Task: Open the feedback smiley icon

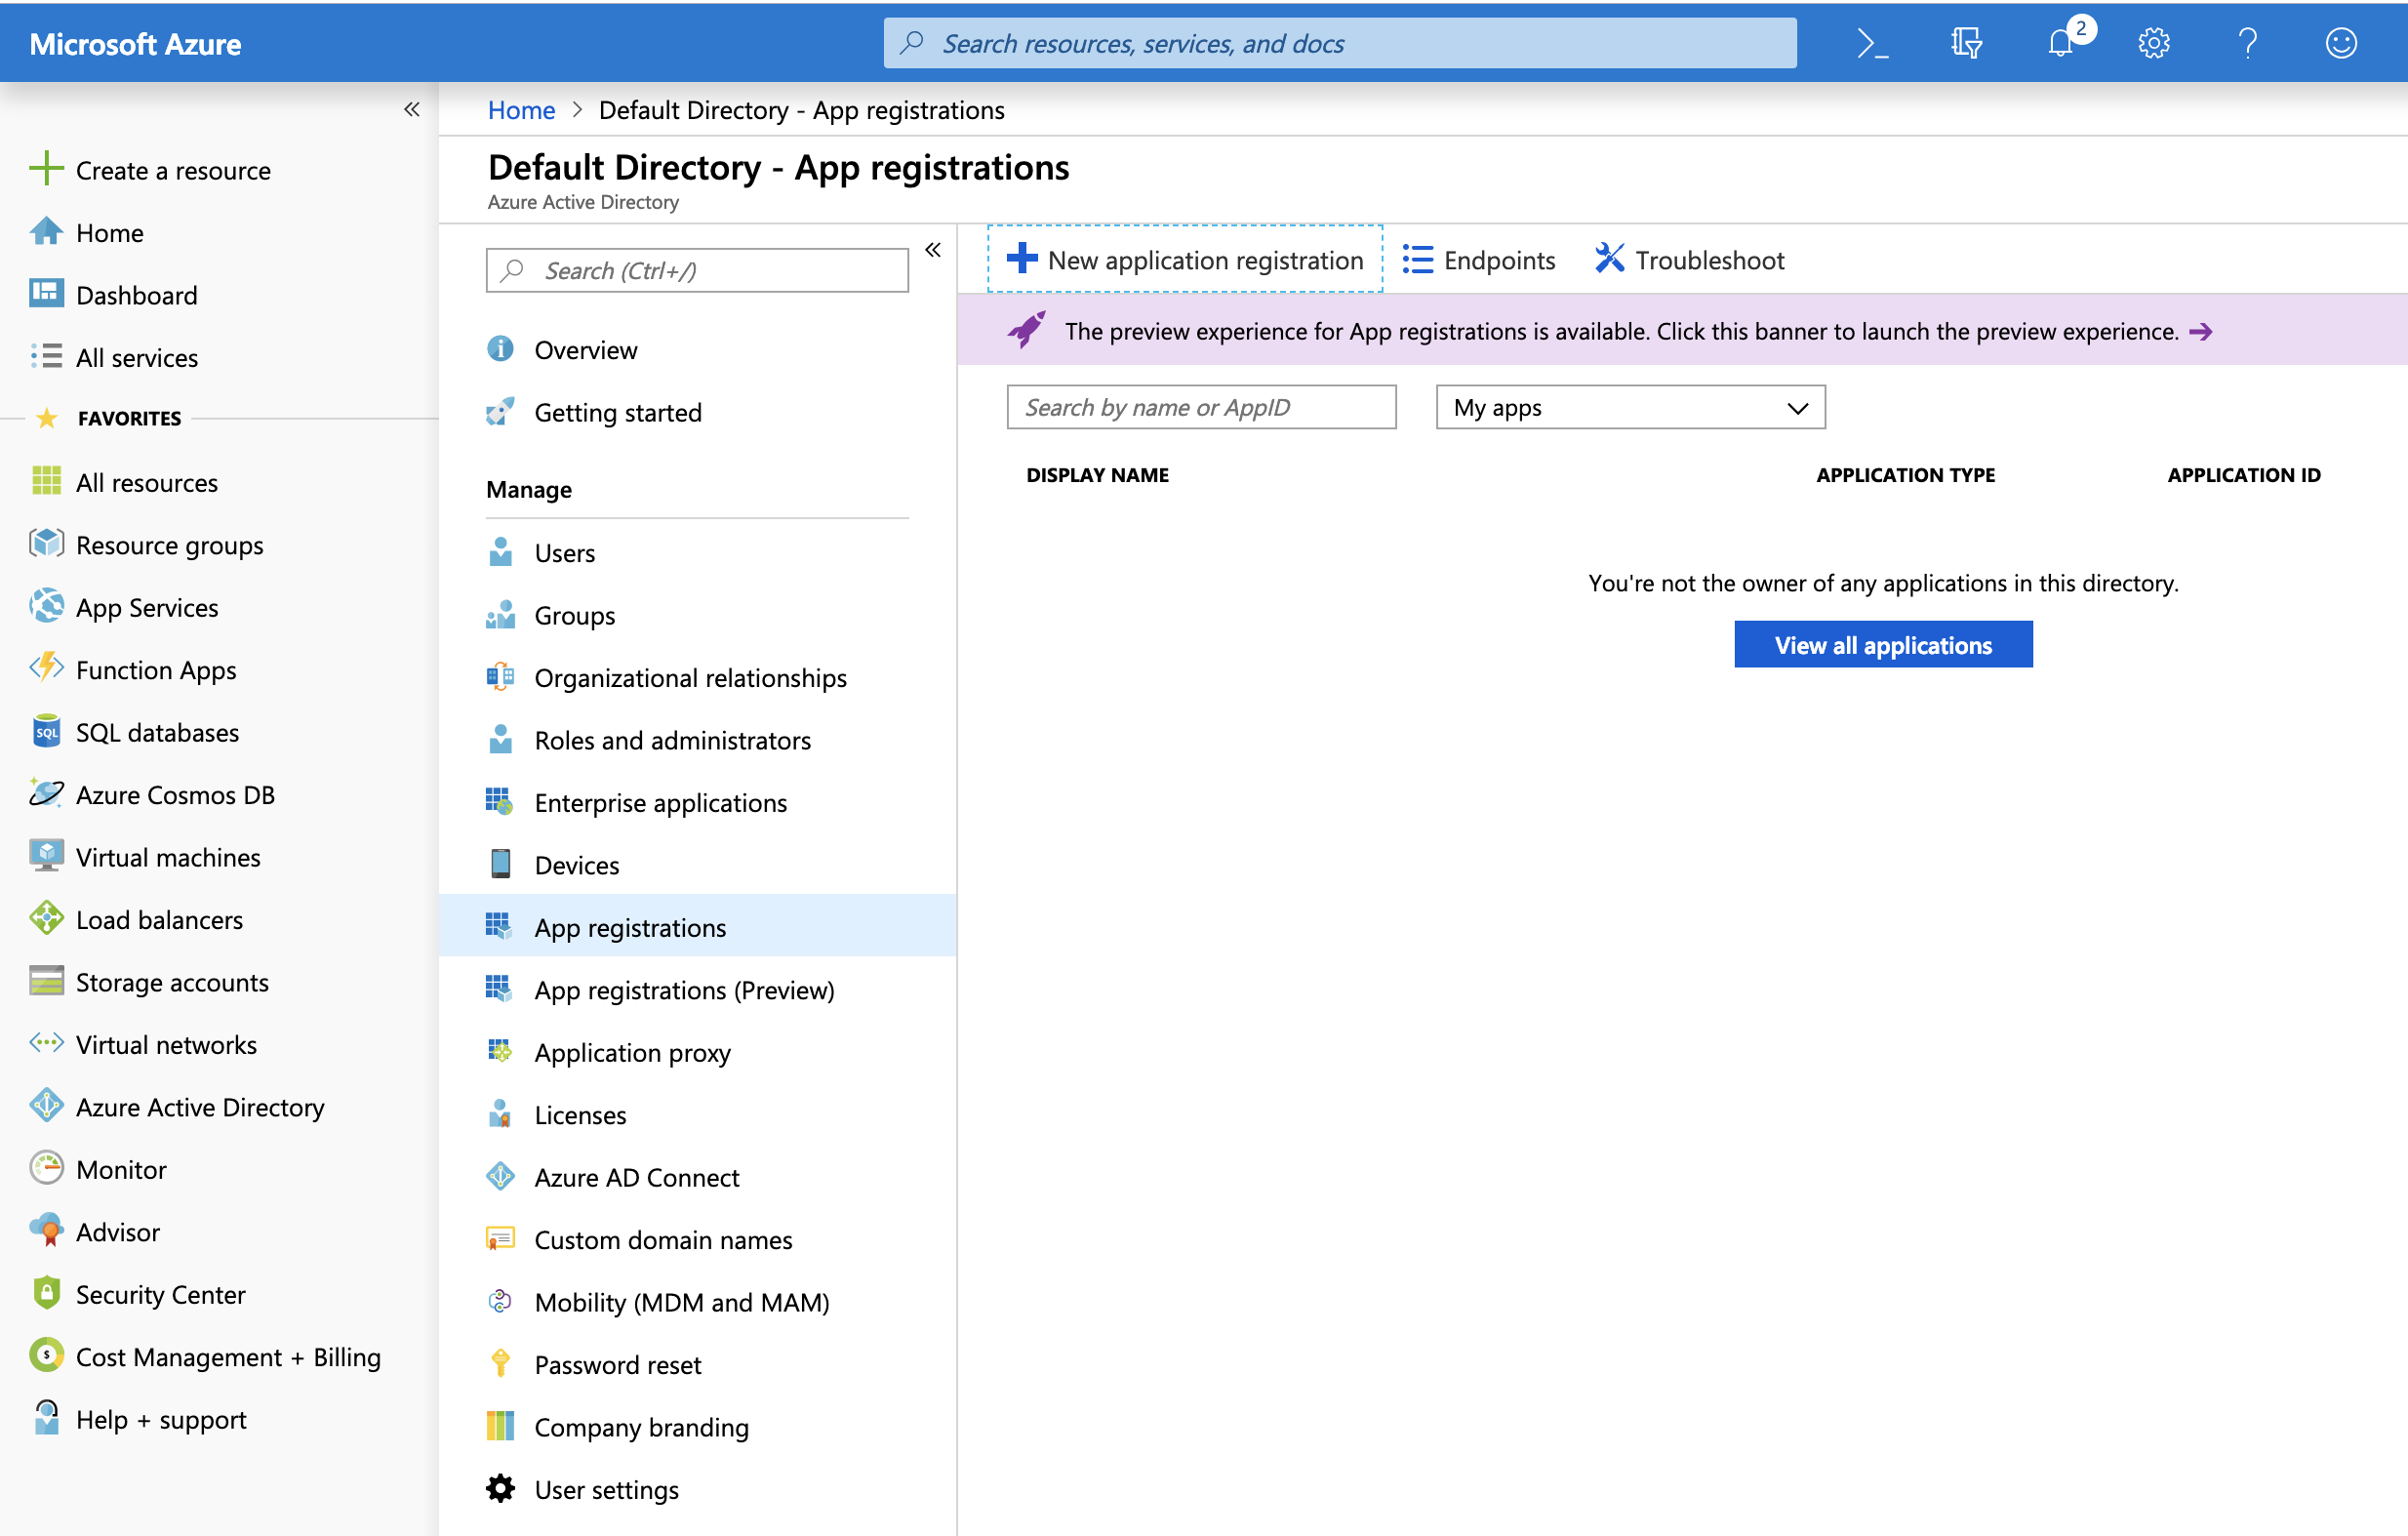Action: 2341,43
